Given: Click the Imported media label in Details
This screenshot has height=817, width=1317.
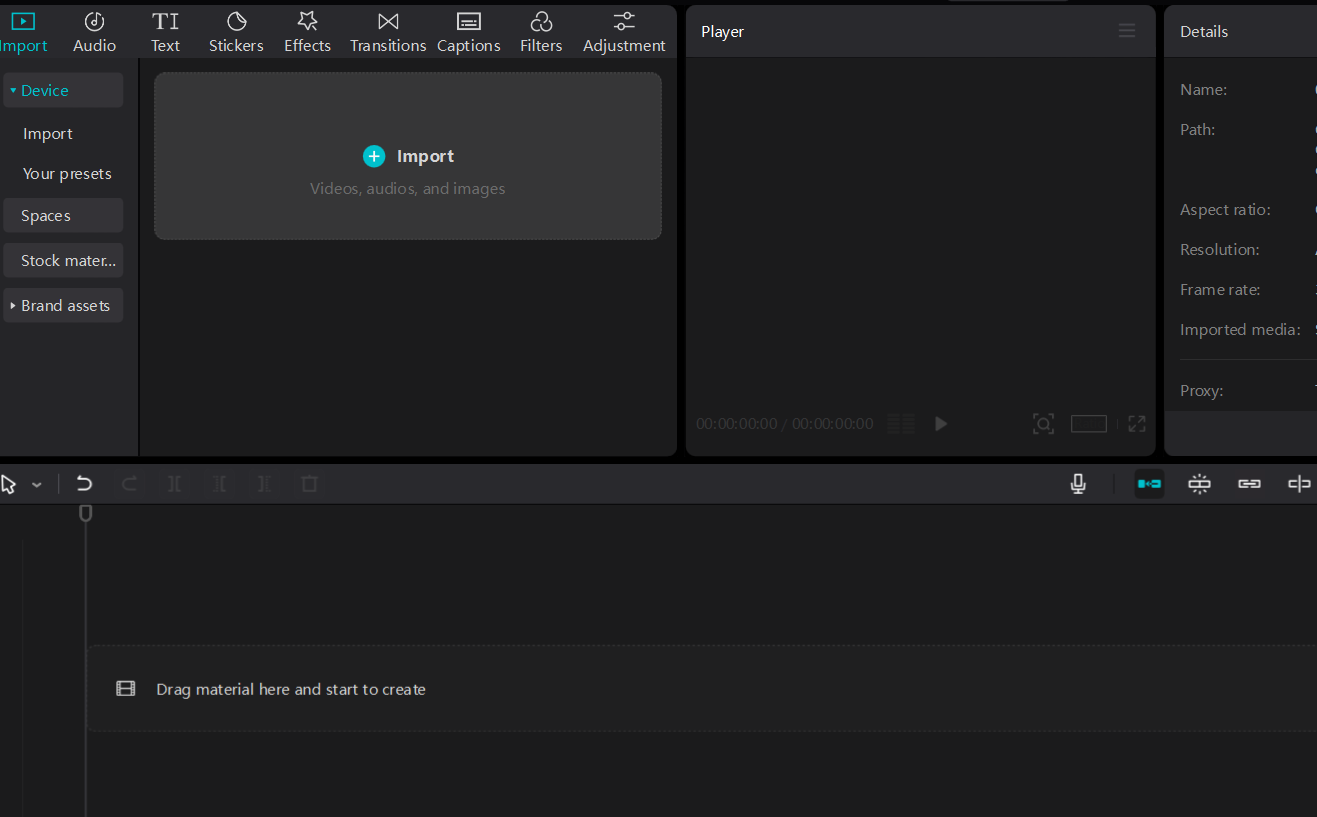Looking at the screenshot, I should pyautogui.click(x=1240, y=330).
